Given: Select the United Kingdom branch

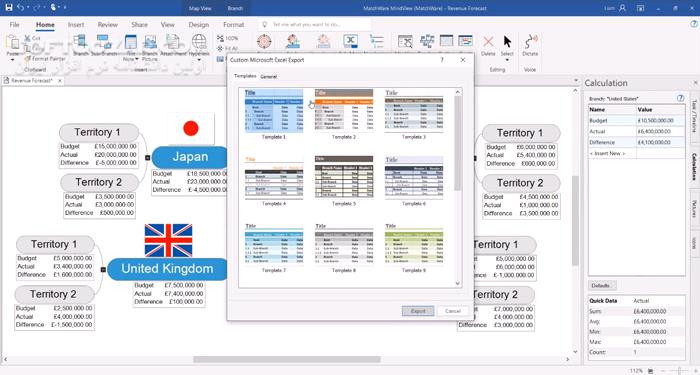Looking at the screenshot, I should coord(167,269).
